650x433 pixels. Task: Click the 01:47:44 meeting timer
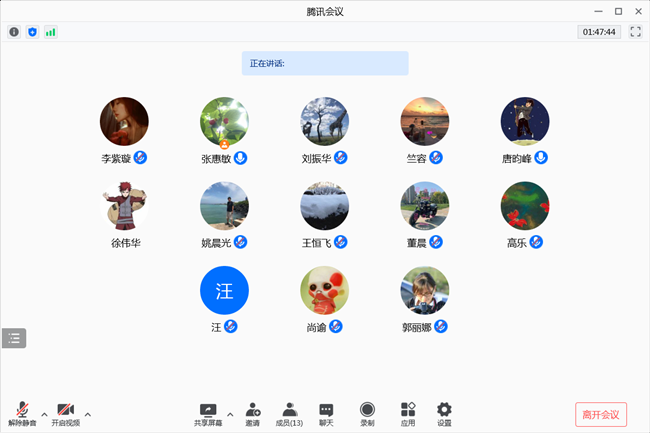[599, 32]
